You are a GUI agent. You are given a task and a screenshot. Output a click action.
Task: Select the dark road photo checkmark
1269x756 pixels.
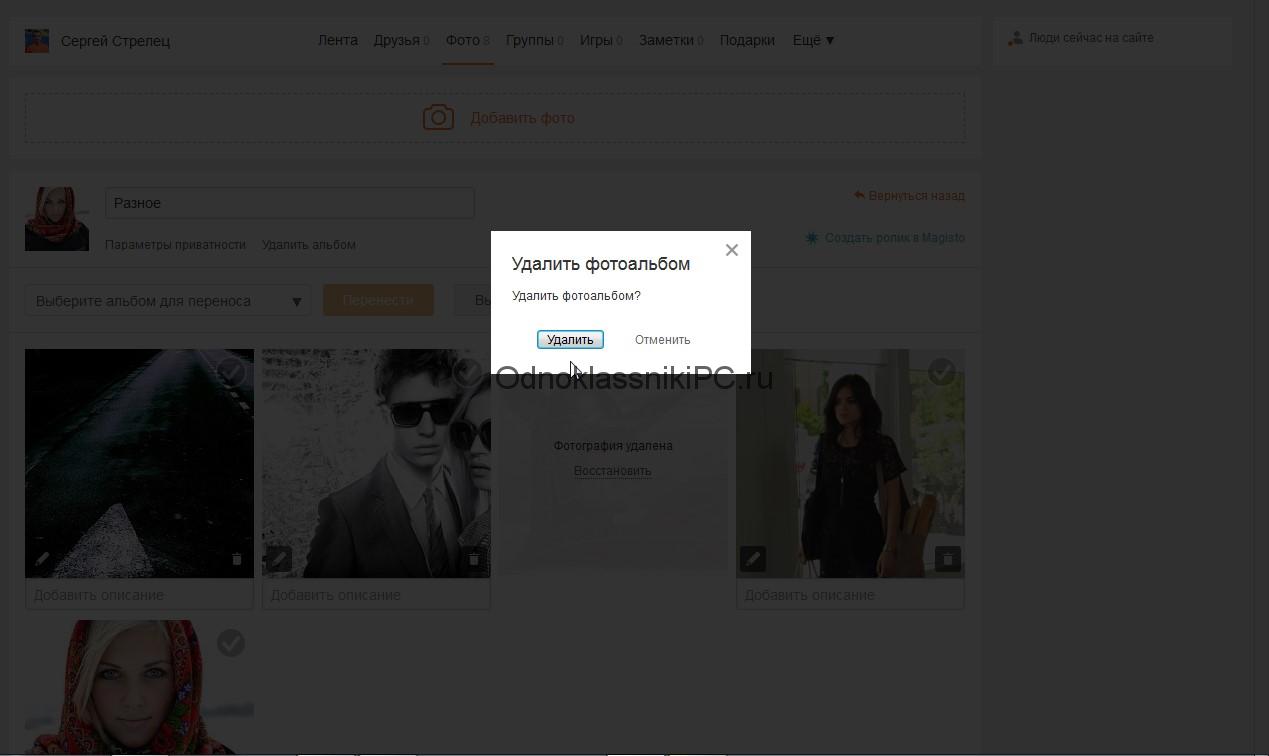231,372
